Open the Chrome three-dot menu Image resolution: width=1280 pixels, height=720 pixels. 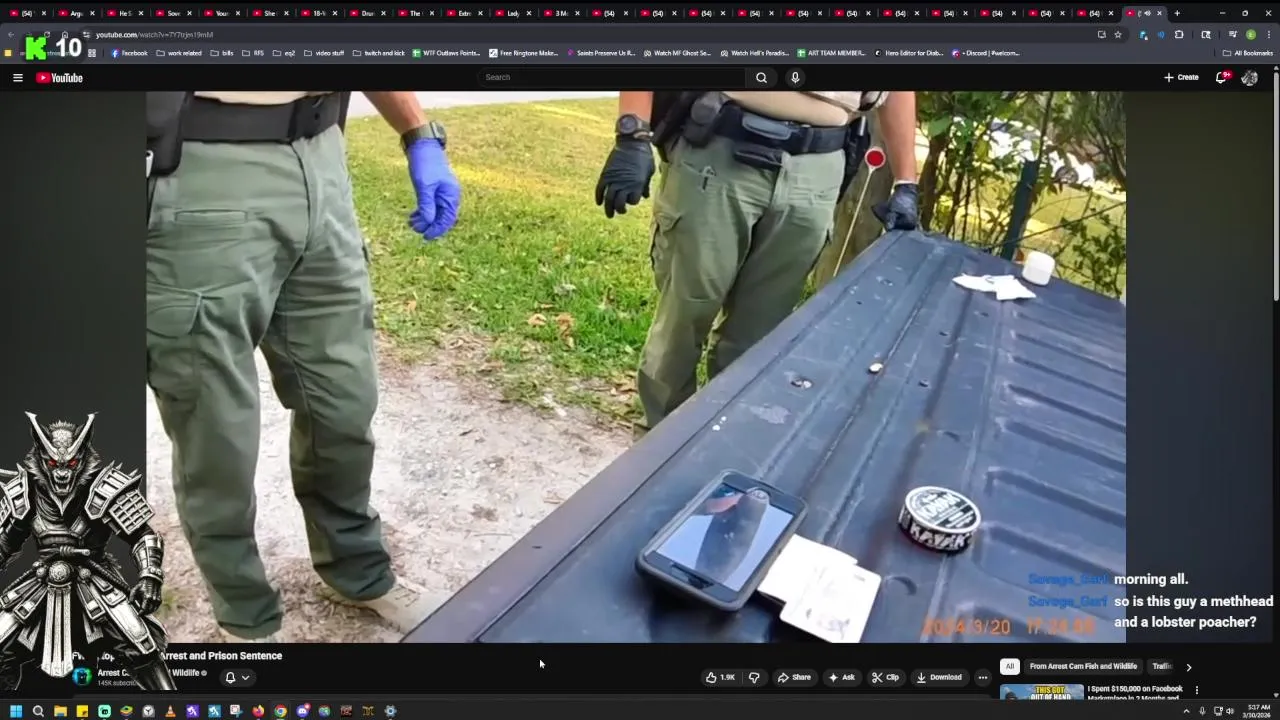pos(1268,34)
